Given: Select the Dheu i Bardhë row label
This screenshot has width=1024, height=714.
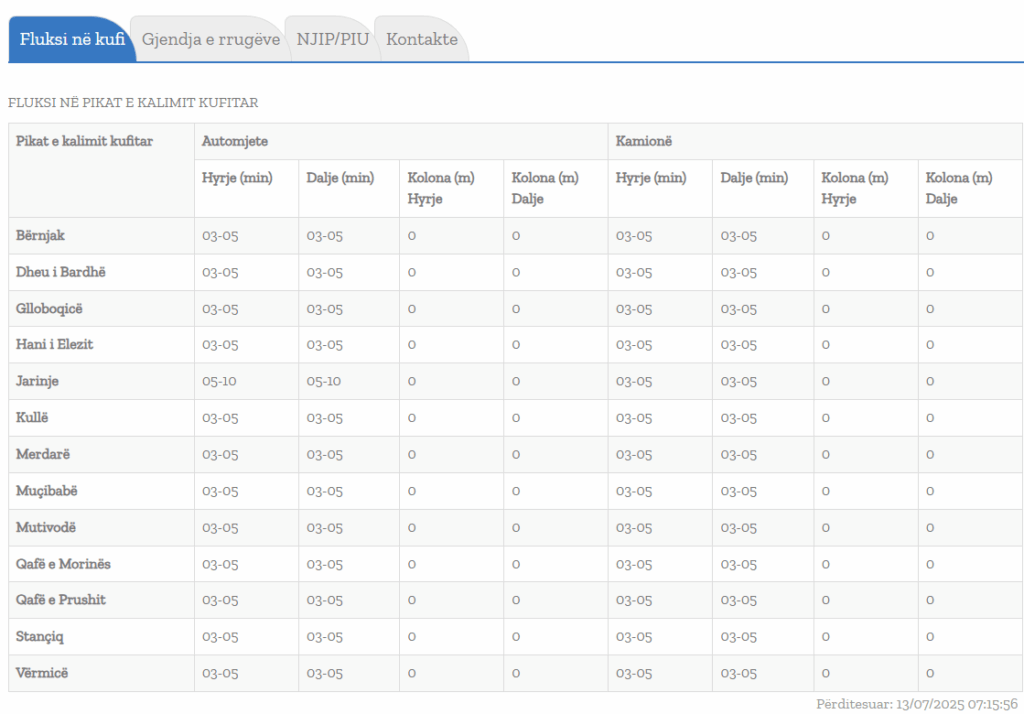Looking at the screenshot, I should pyautogui.click(x=60, y=272).
